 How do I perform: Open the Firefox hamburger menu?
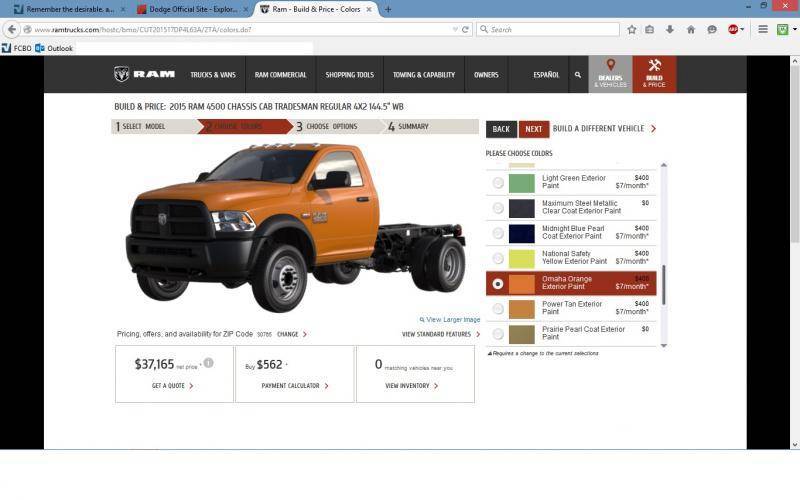pyautogui.click(x=763, y=29)
